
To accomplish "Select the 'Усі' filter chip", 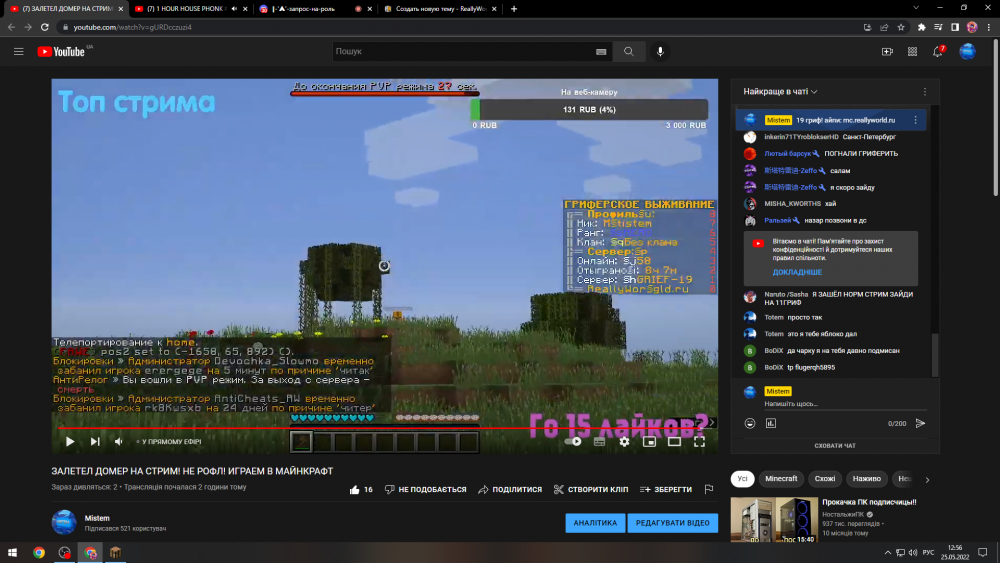I will (742, 479).
